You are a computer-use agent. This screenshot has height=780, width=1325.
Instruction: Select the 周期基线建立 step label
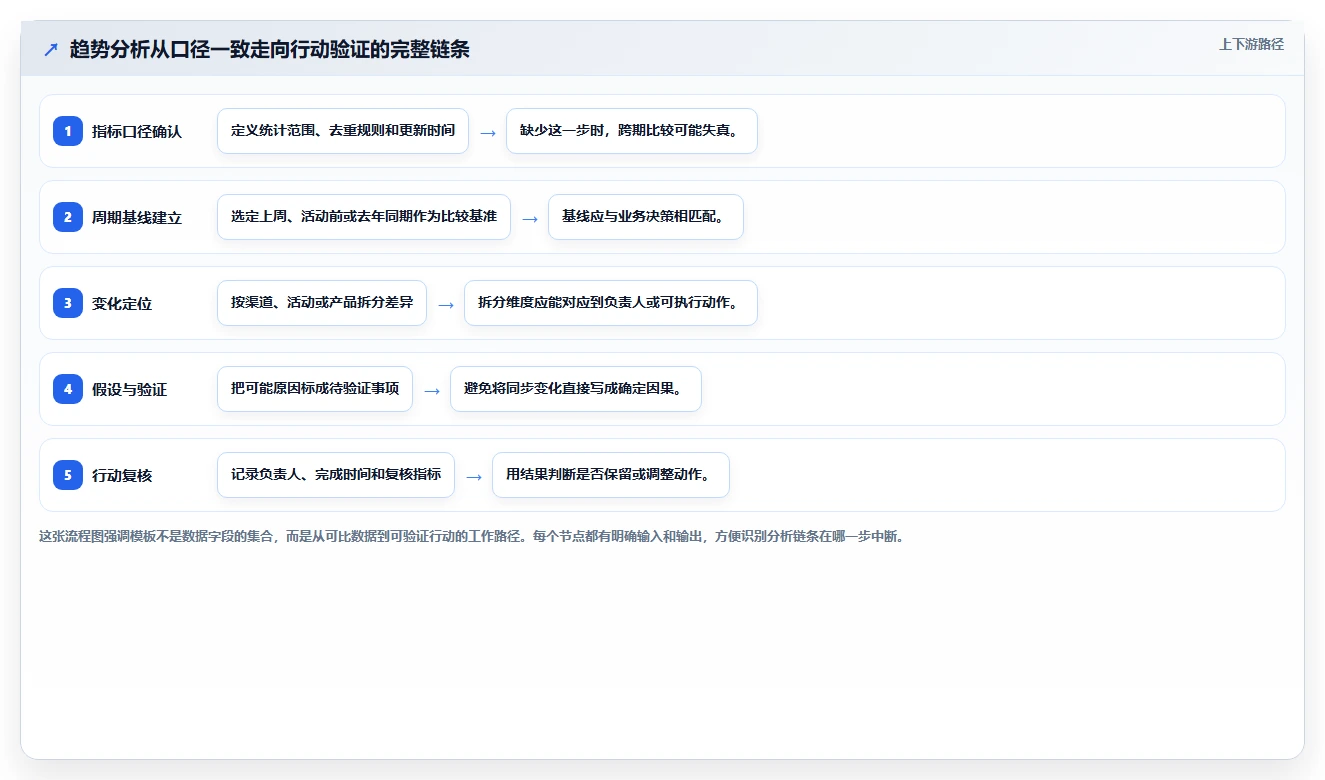137,217
